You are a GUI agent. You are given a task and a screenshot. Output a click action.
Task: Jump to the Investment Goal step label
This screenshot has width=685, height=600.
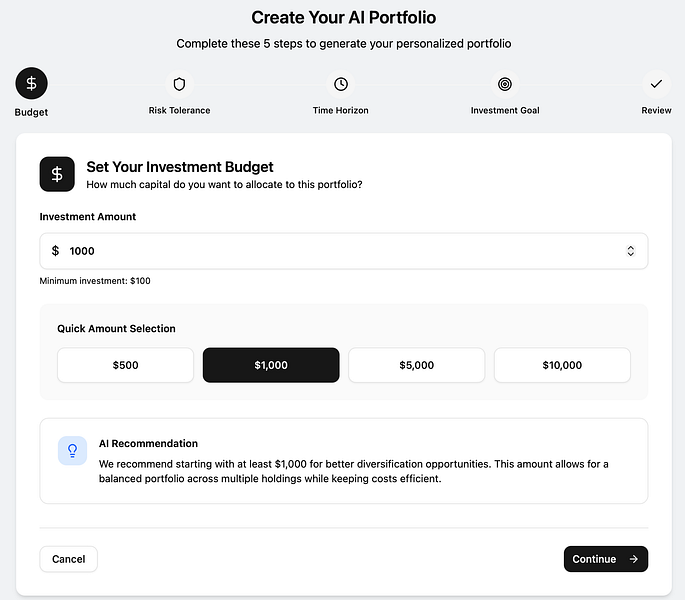(505, 110)
